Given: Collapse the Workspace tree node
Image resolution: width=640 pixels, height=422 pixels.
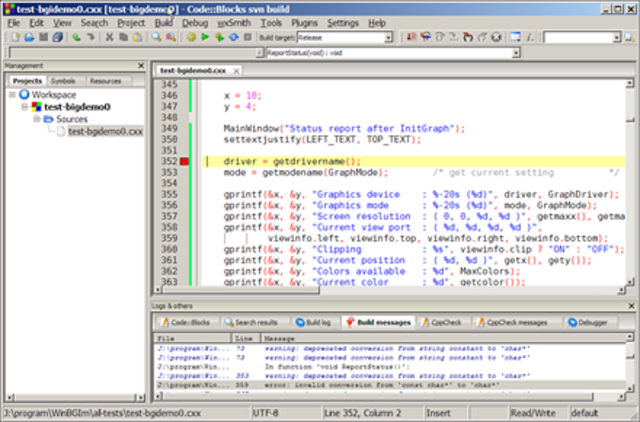Looking at the screenshot, I should (x=12, y=95).
